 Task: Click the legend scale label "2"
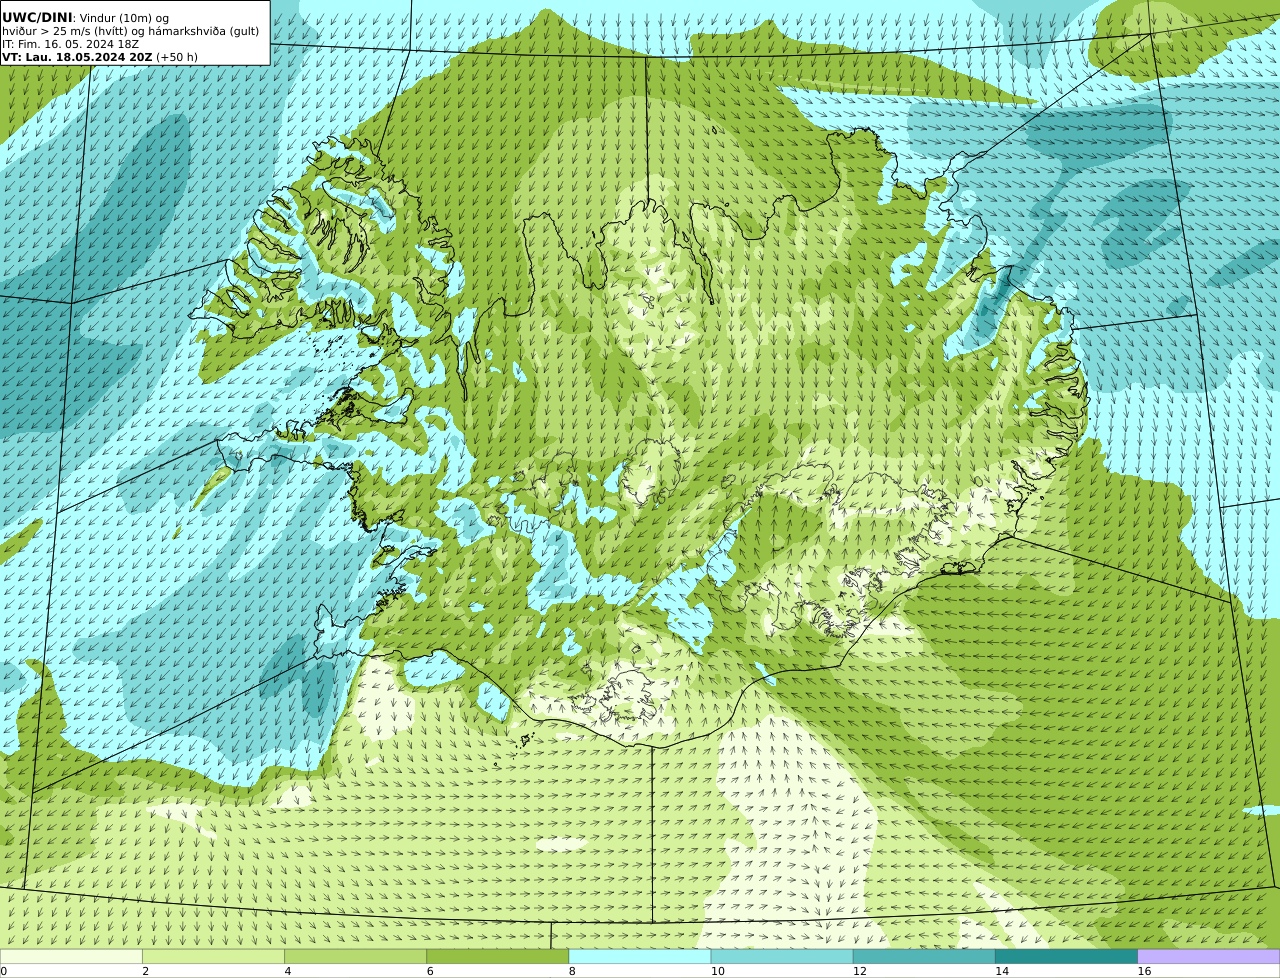click(146, 971)
